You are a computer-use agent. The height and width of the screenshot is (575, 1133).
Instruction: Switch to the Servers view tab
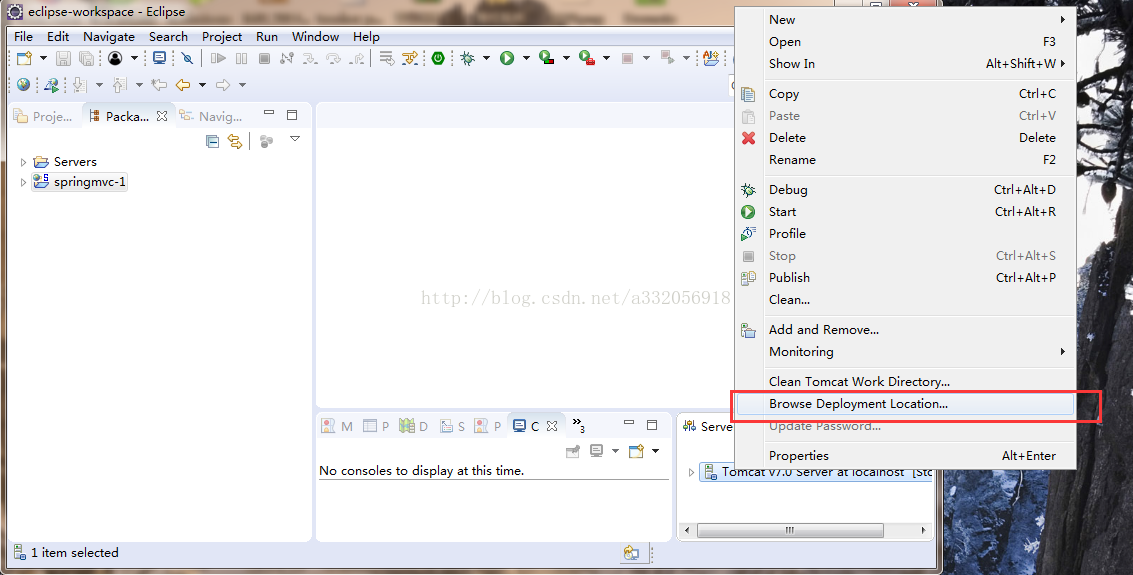[x=708, y=427]
